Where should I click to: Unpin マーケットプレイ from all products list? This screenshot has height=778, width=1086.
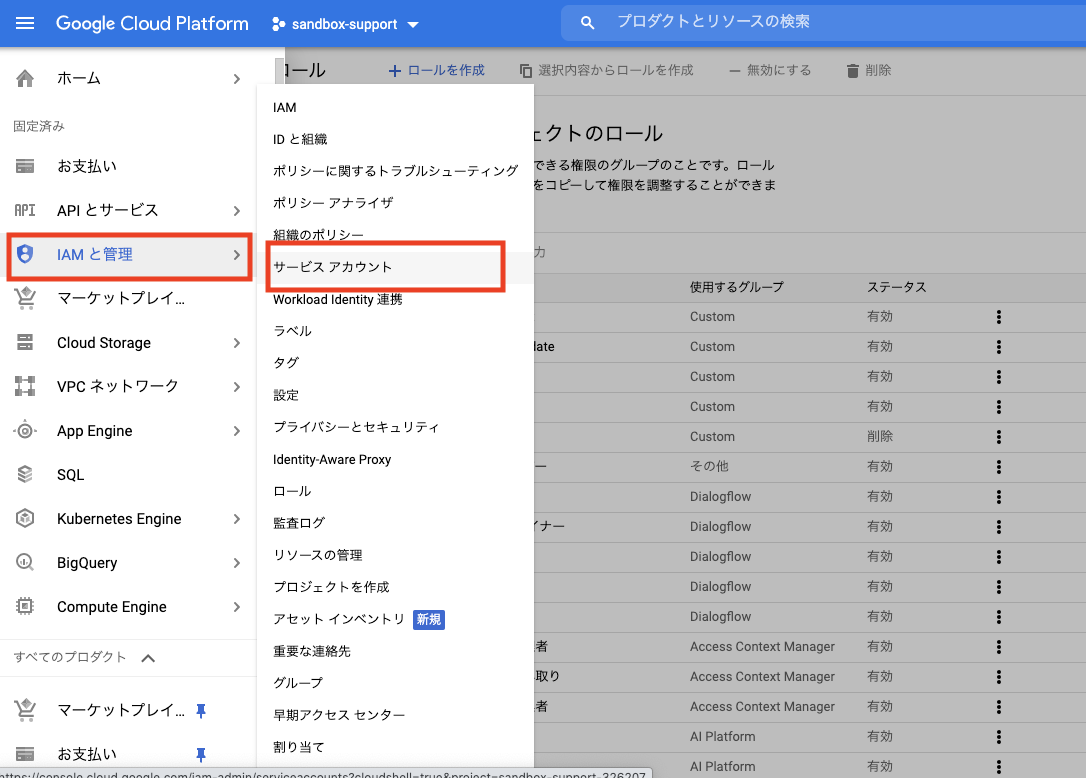pos(201,711)
